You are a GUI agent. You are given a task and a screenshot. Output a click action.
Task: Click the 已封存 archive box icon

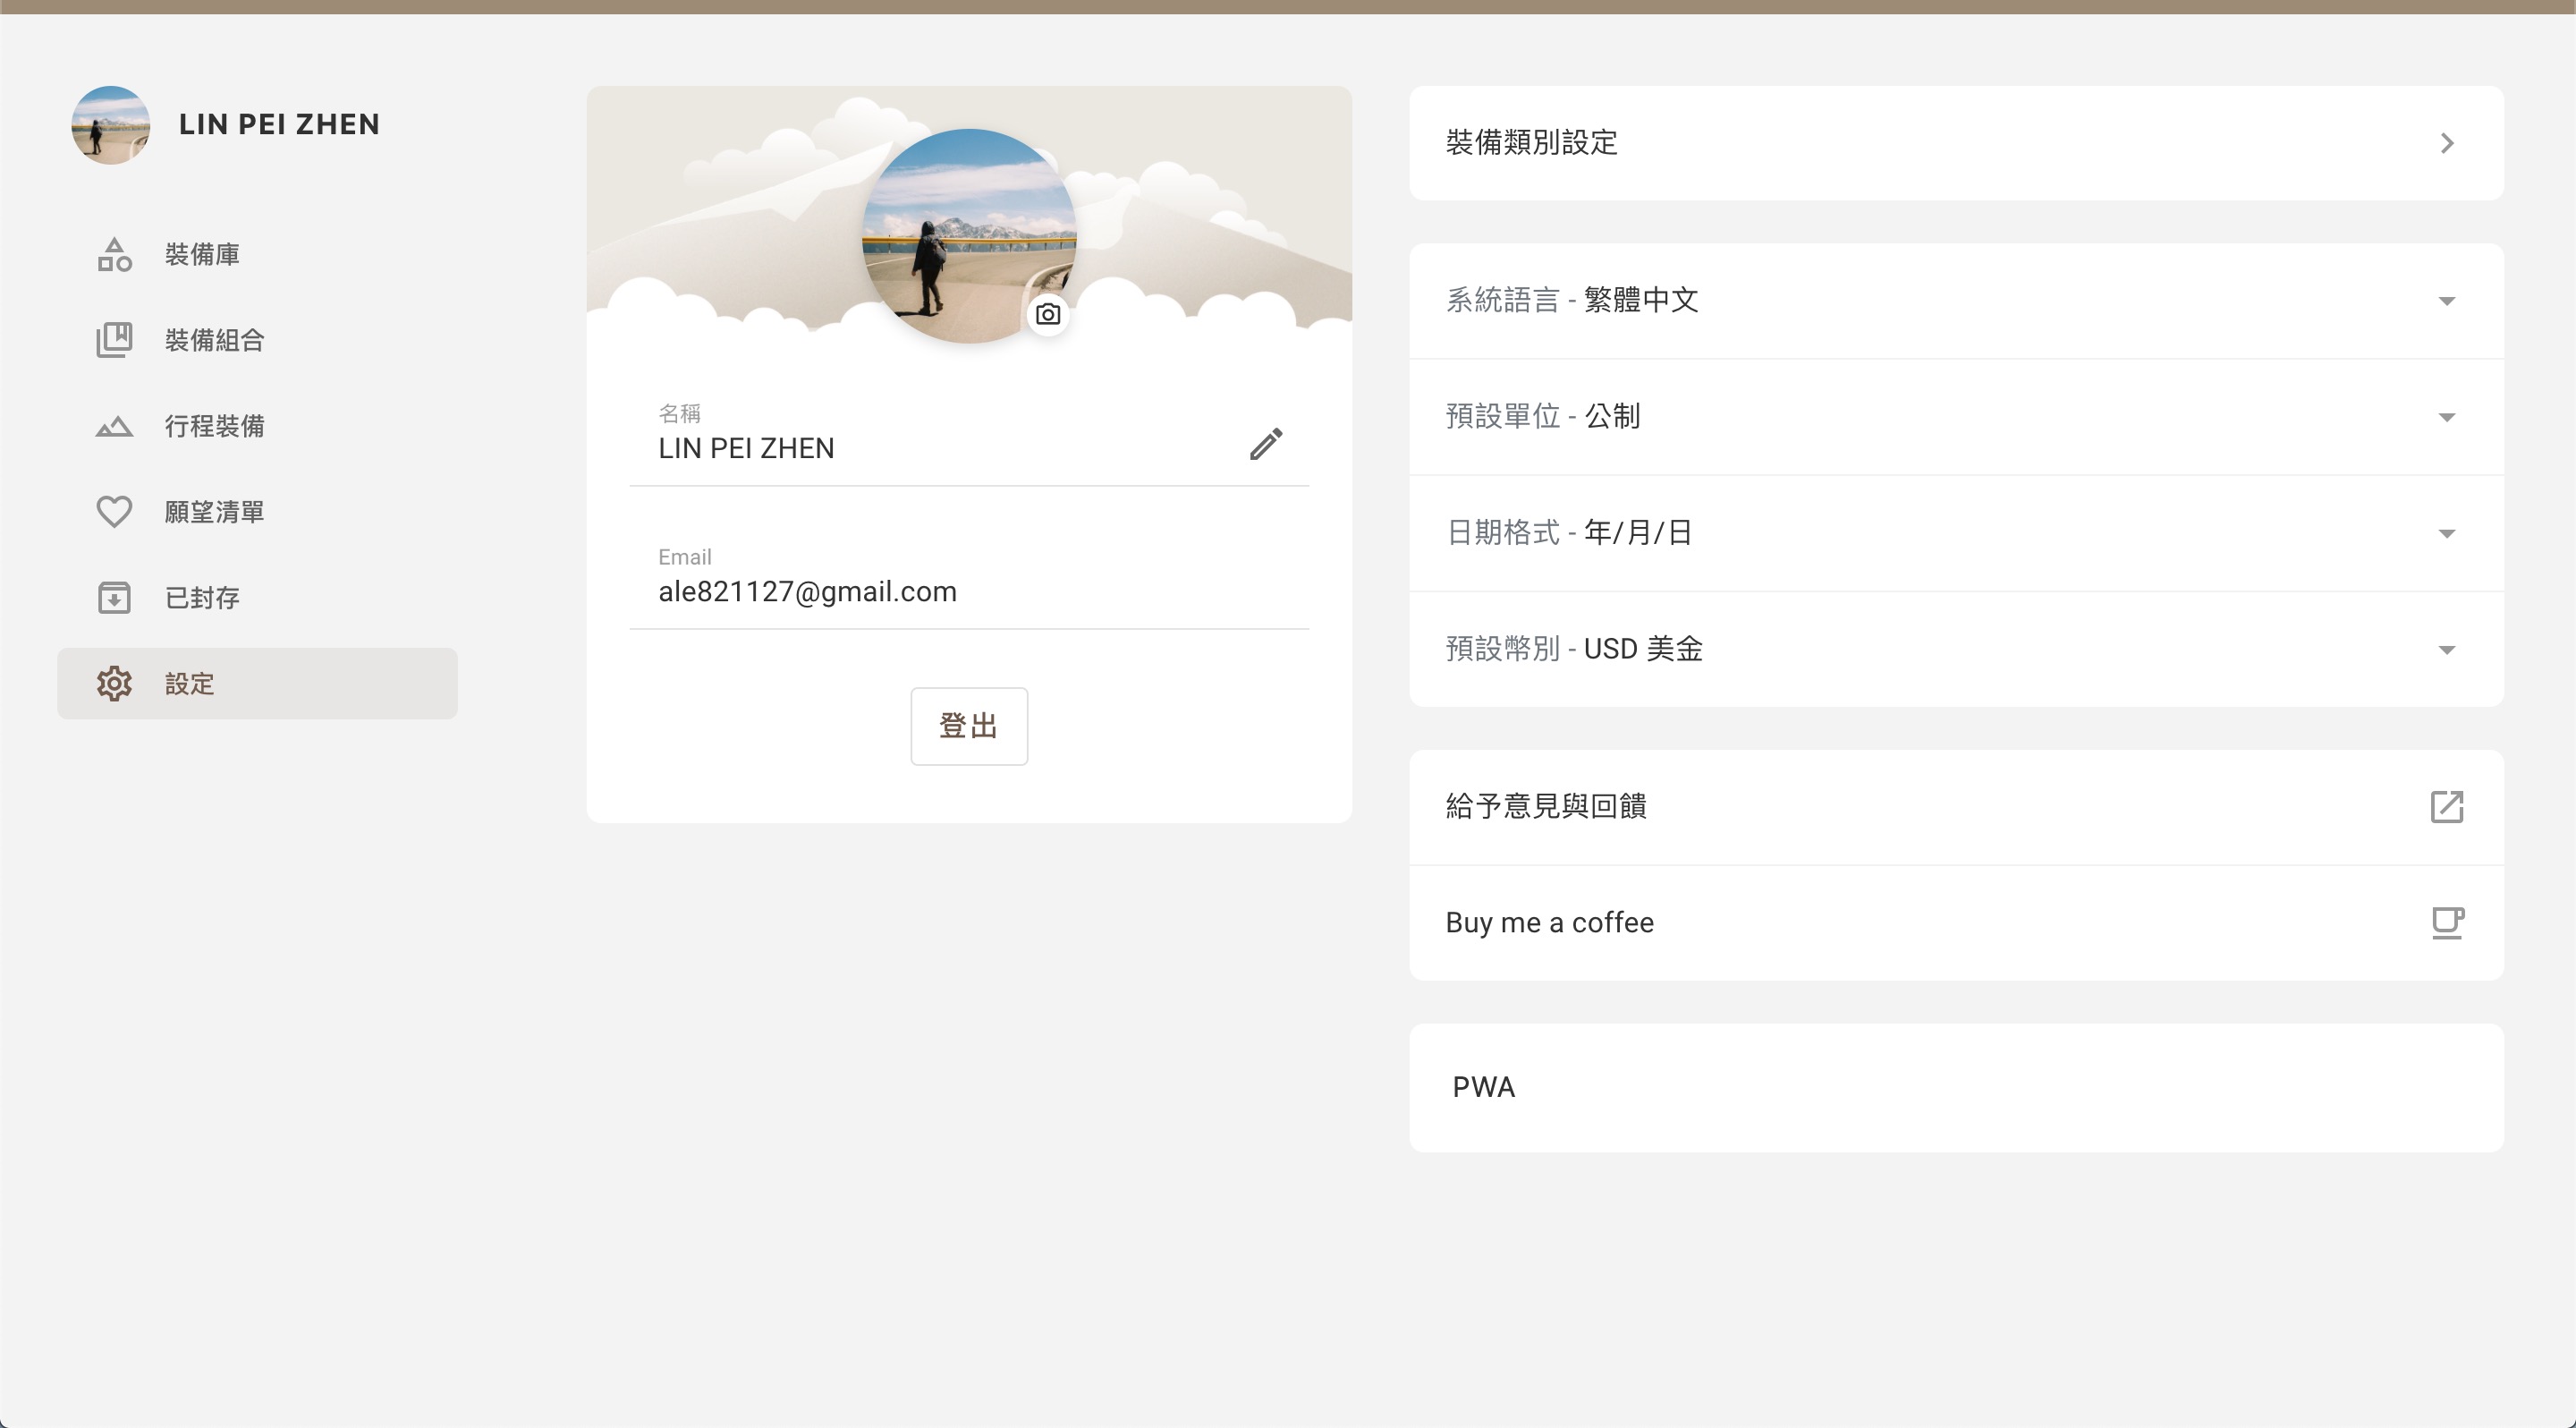coord(114,598)
